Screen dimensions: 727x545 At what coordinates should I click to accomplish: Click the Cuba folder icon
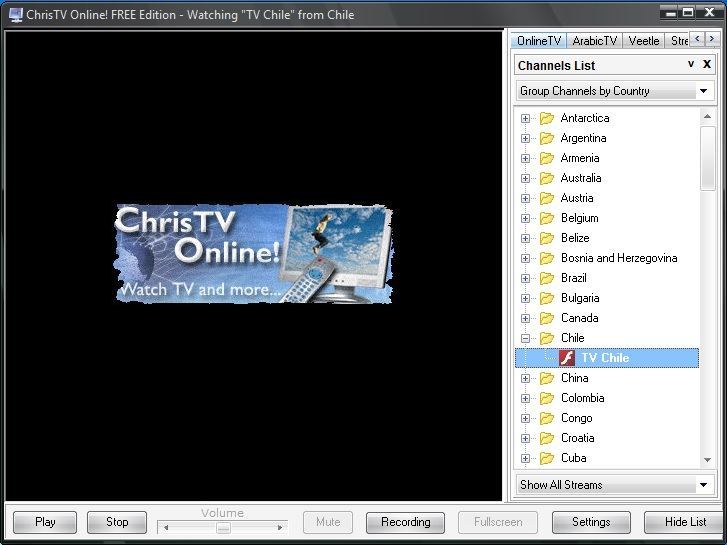[x=547, y=458]
